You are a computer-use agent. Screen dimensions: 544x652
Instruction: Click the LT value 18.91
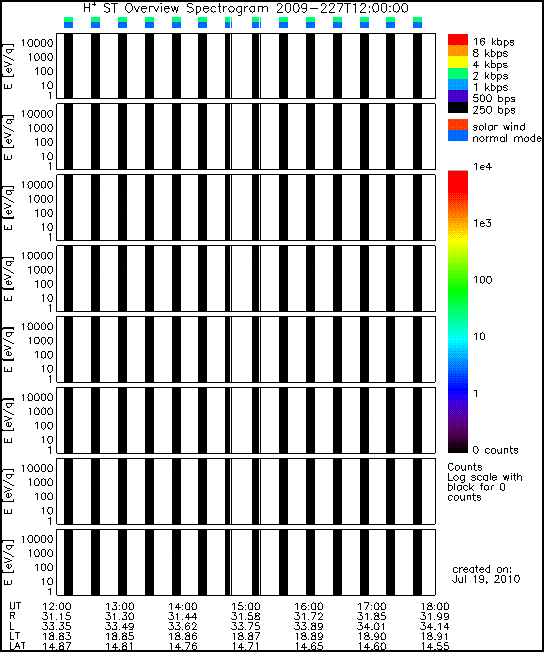(435, 636)
